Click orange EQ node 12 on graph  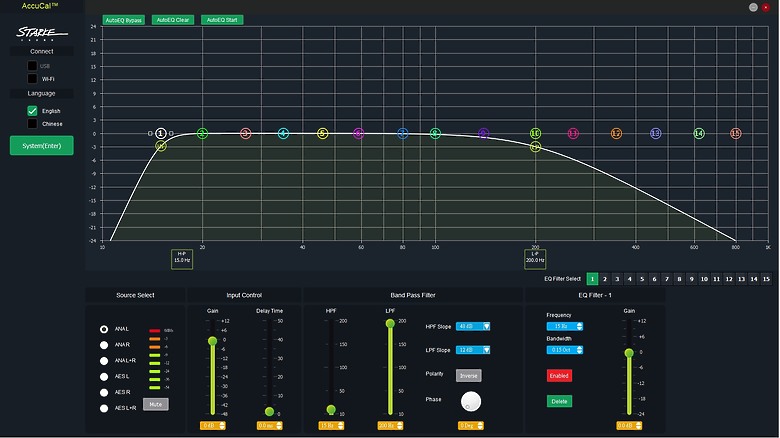[616, 133]
